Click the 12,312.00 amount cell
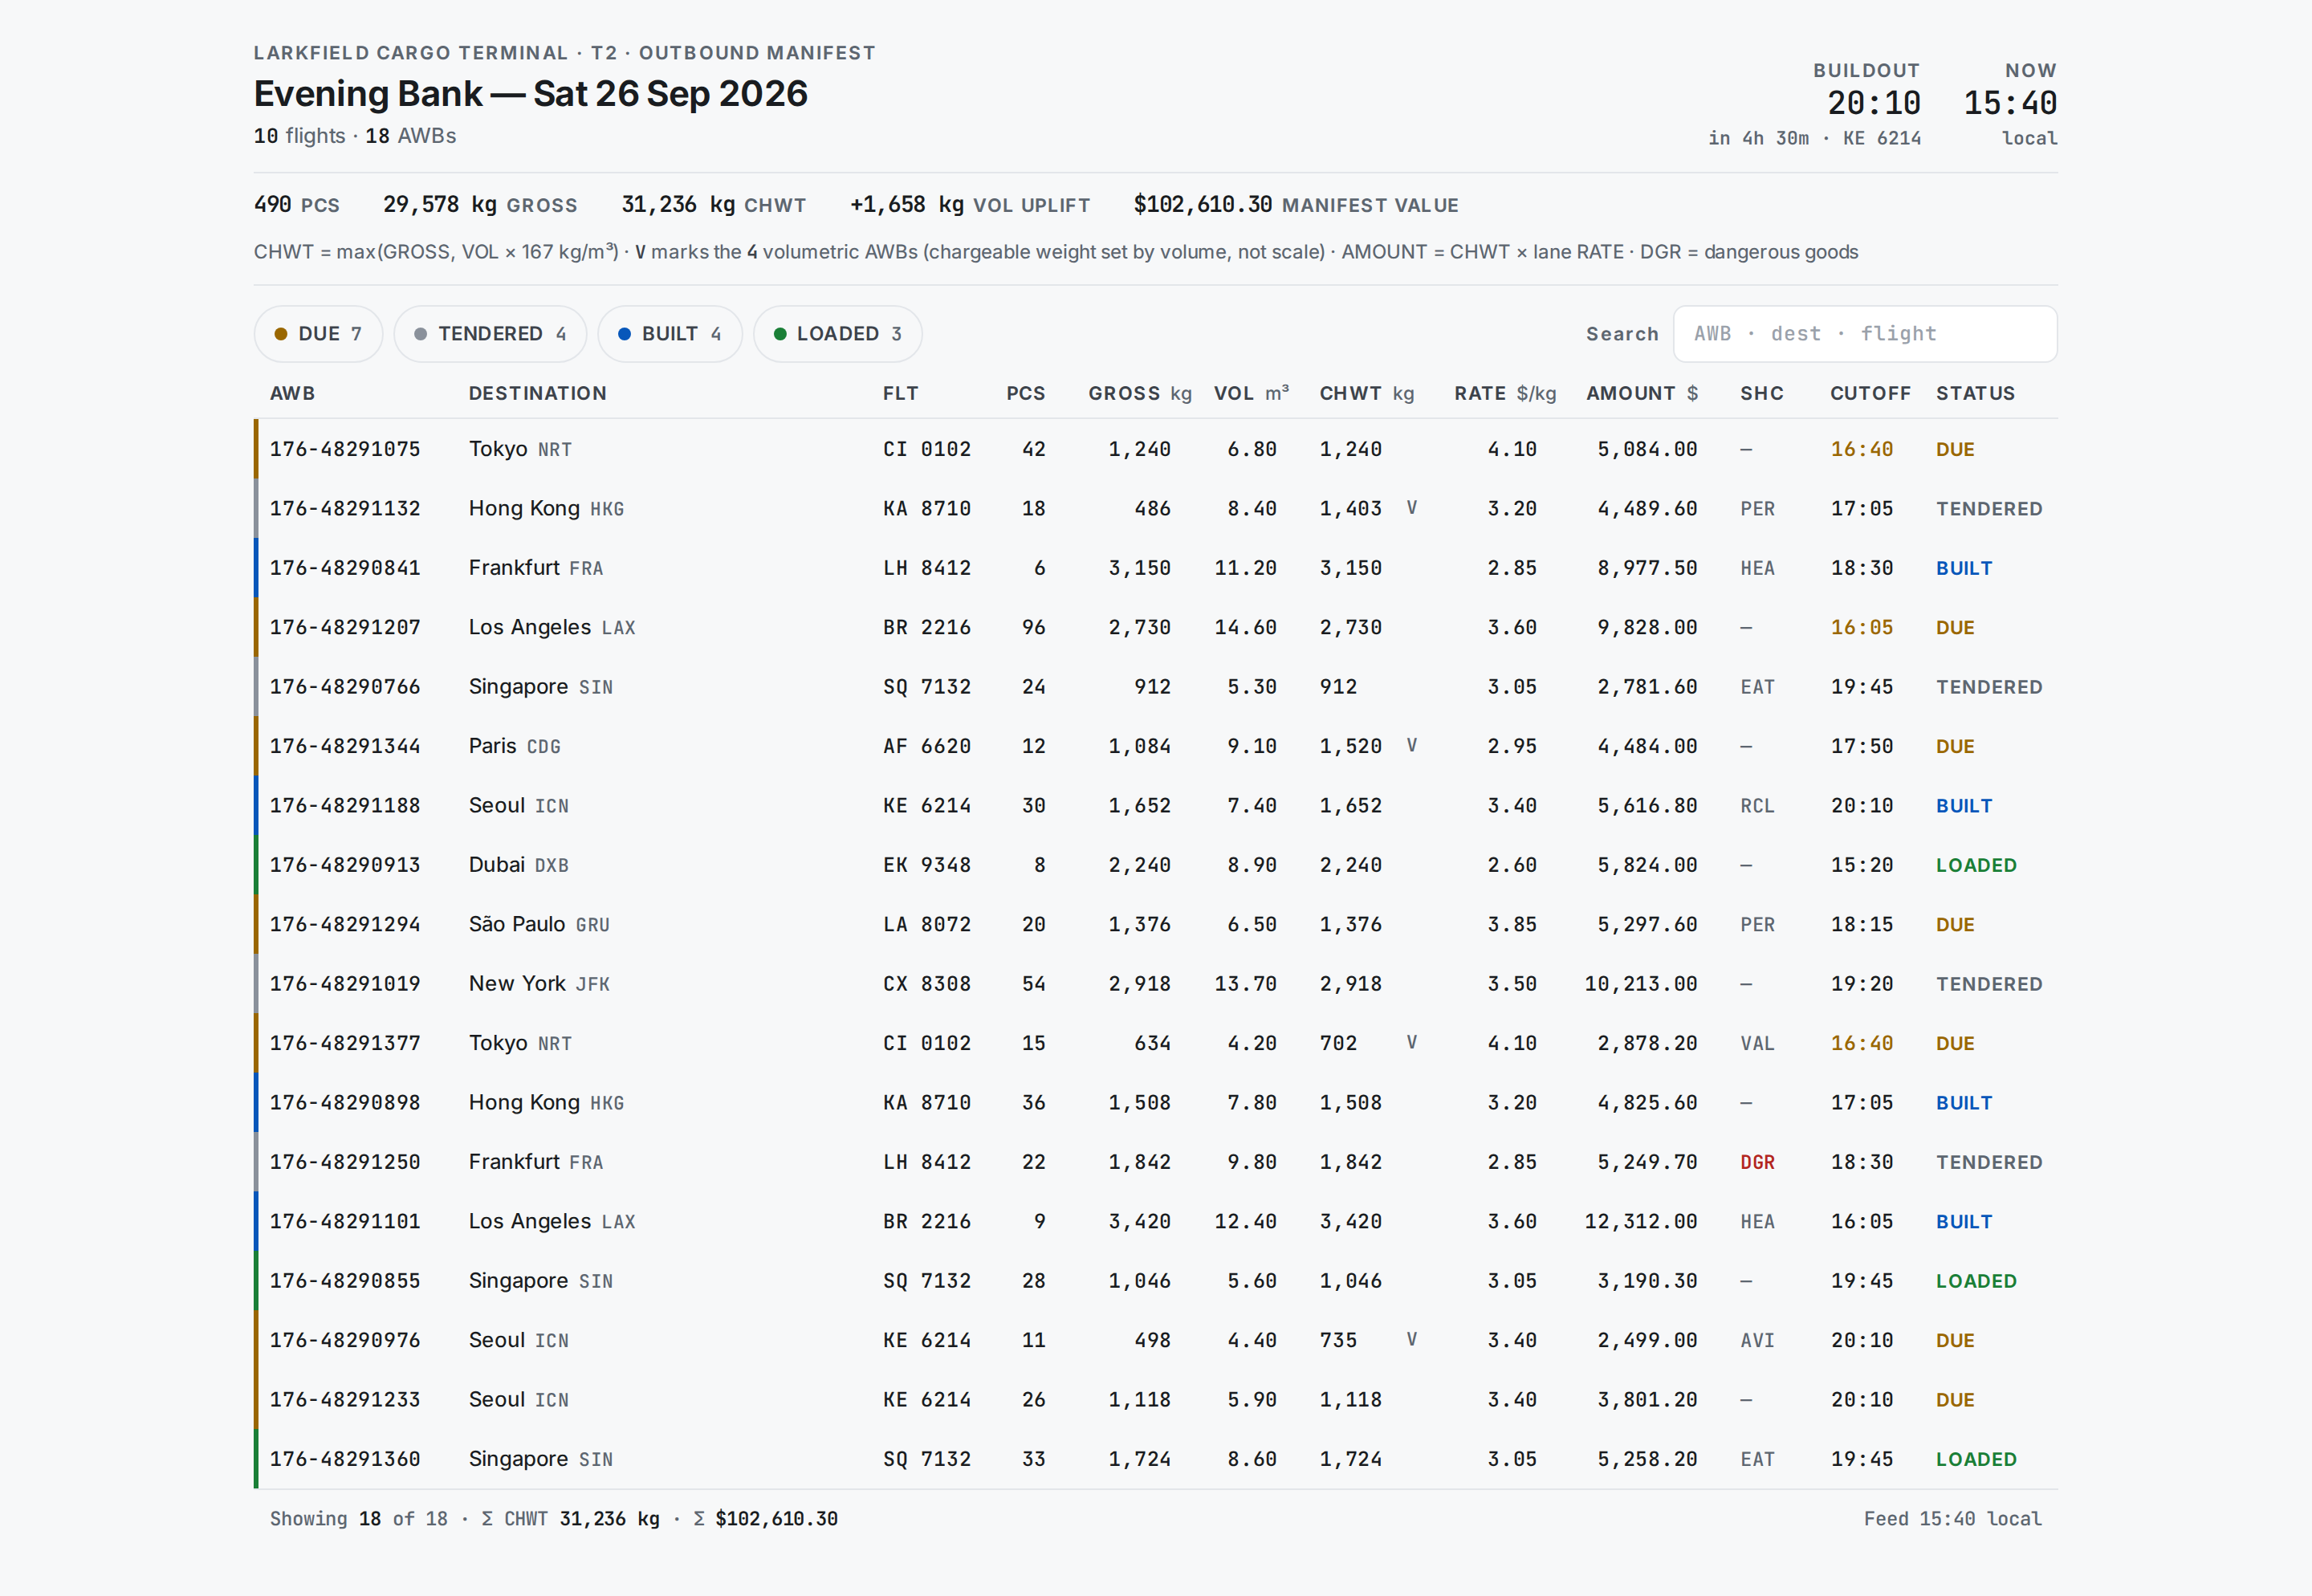The height and width of the screenshot is (1596, 2312). click(x=1641, y=1222)
